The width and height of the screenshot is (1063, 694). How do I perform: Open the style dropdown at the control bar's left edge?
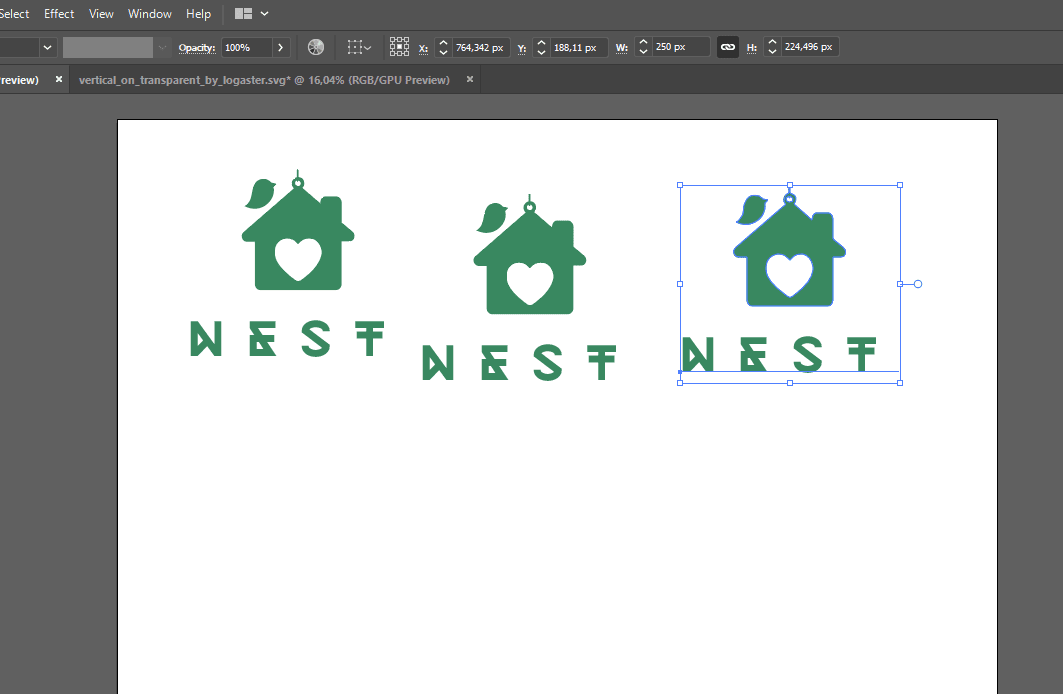(x=47, y=47)
